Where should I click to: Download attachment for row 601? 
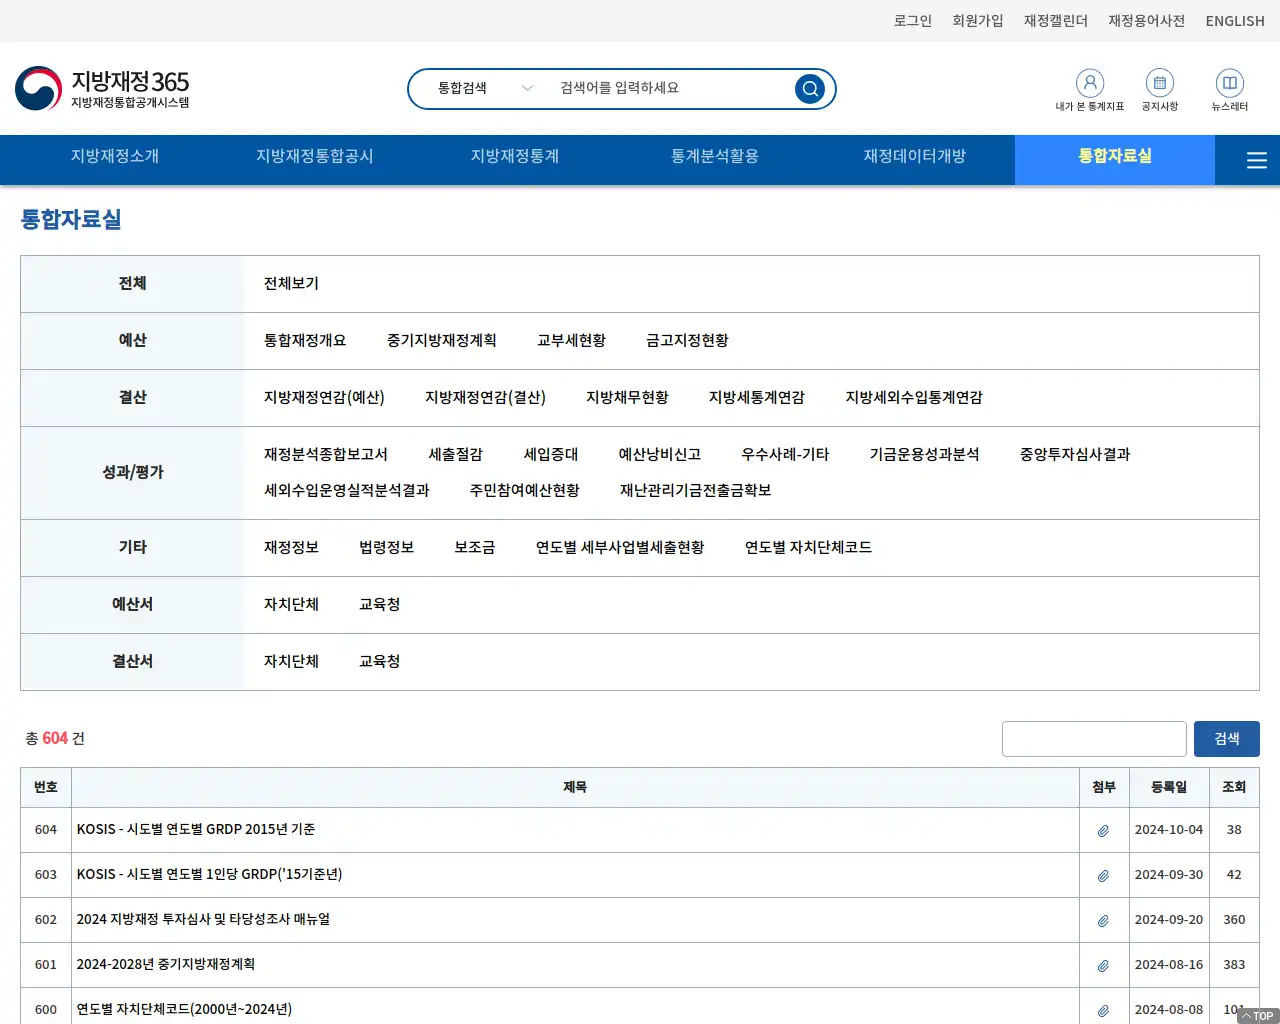tap(1103, 965)
